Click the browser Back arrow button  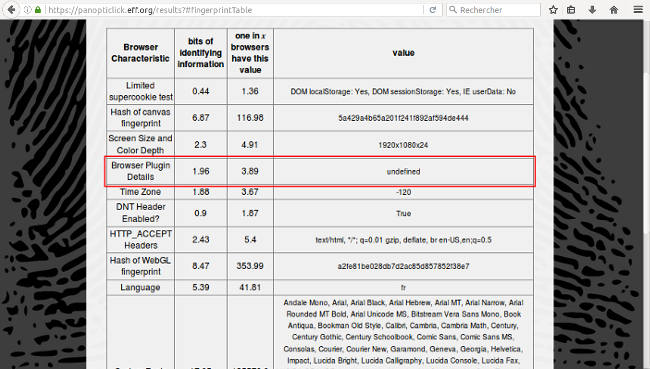tap(11, 10)
